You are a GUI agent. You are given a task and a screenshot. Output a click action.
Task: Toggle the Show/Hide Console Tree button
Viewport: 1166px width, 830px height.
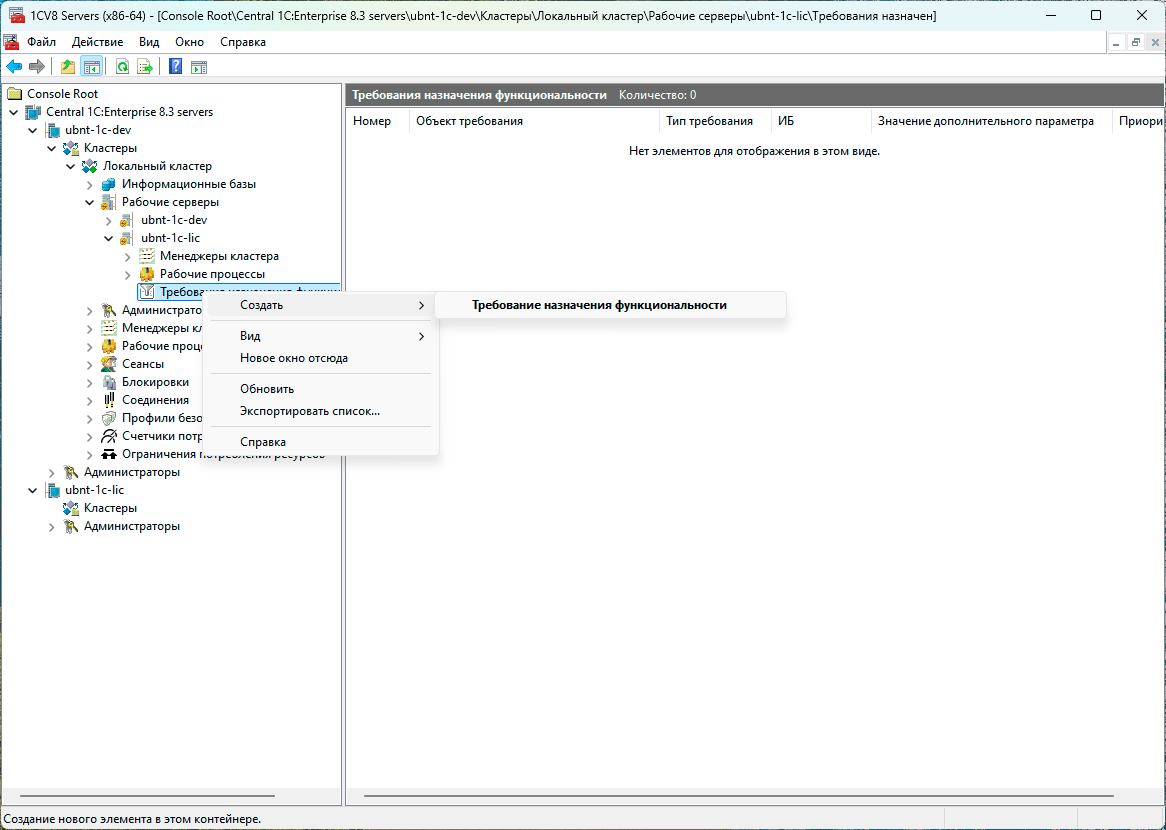(91, 67)
